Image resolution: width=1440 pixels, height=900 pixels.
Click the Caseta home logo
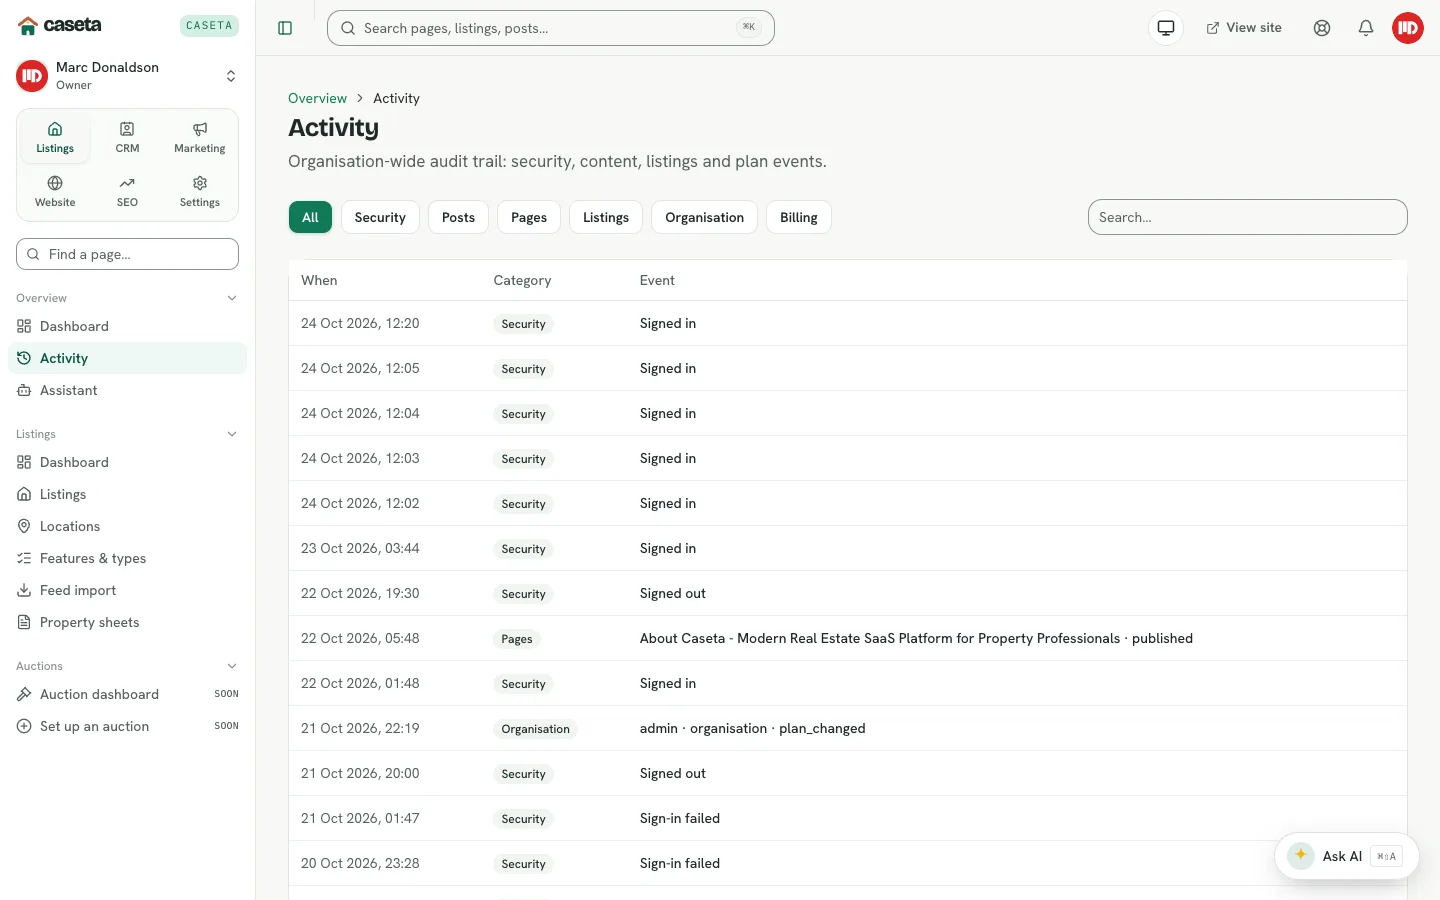[x=60, y=25]
